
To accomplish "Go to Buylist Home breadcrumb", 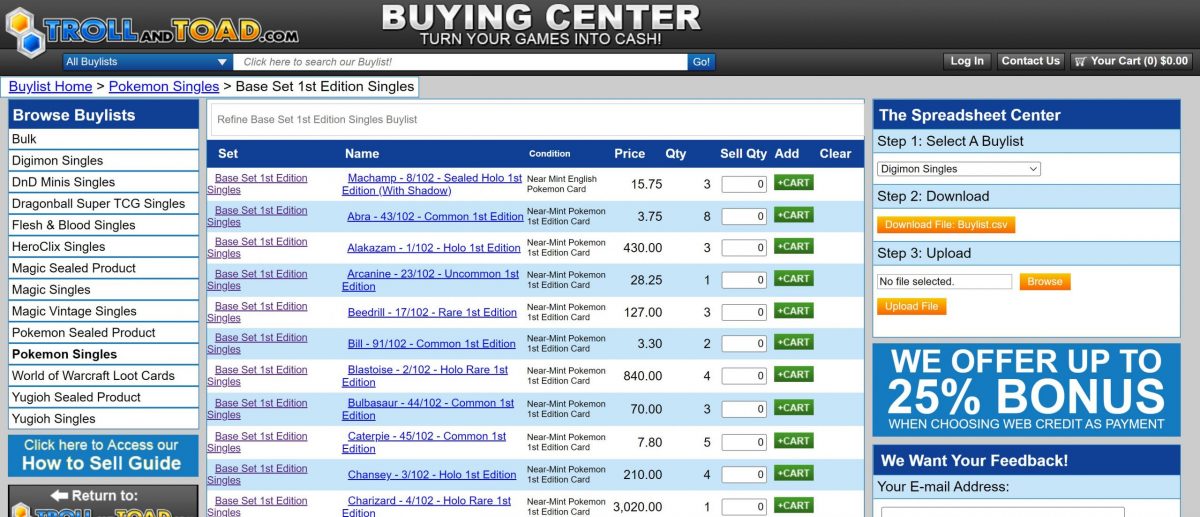I will 50,87.
